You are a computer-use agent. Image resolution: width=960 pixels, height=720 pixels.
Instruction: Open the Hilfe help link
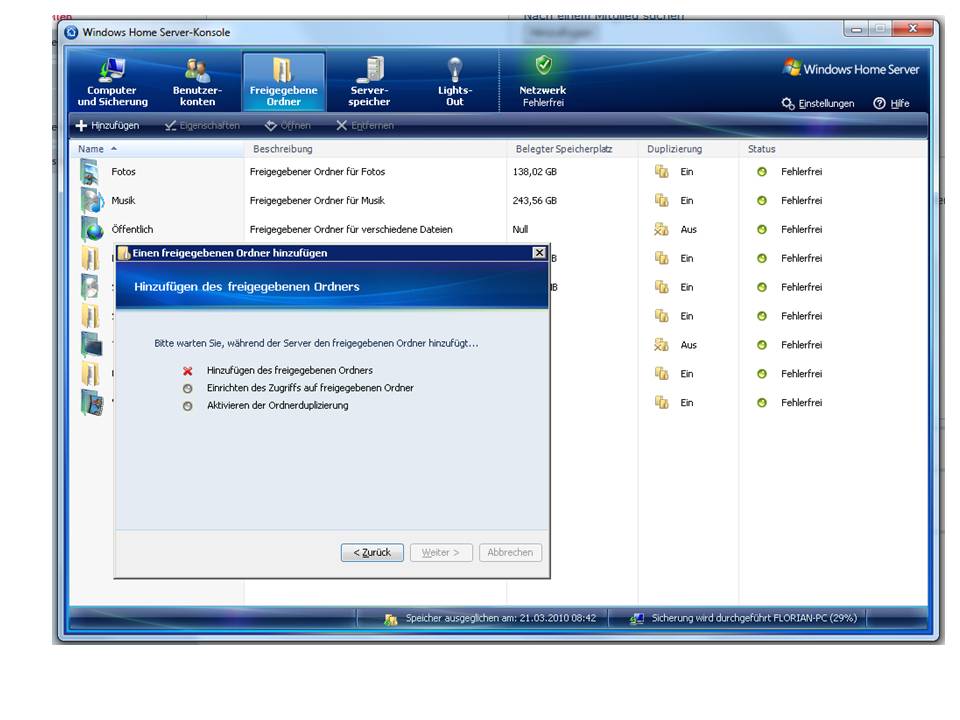(891, 103)
